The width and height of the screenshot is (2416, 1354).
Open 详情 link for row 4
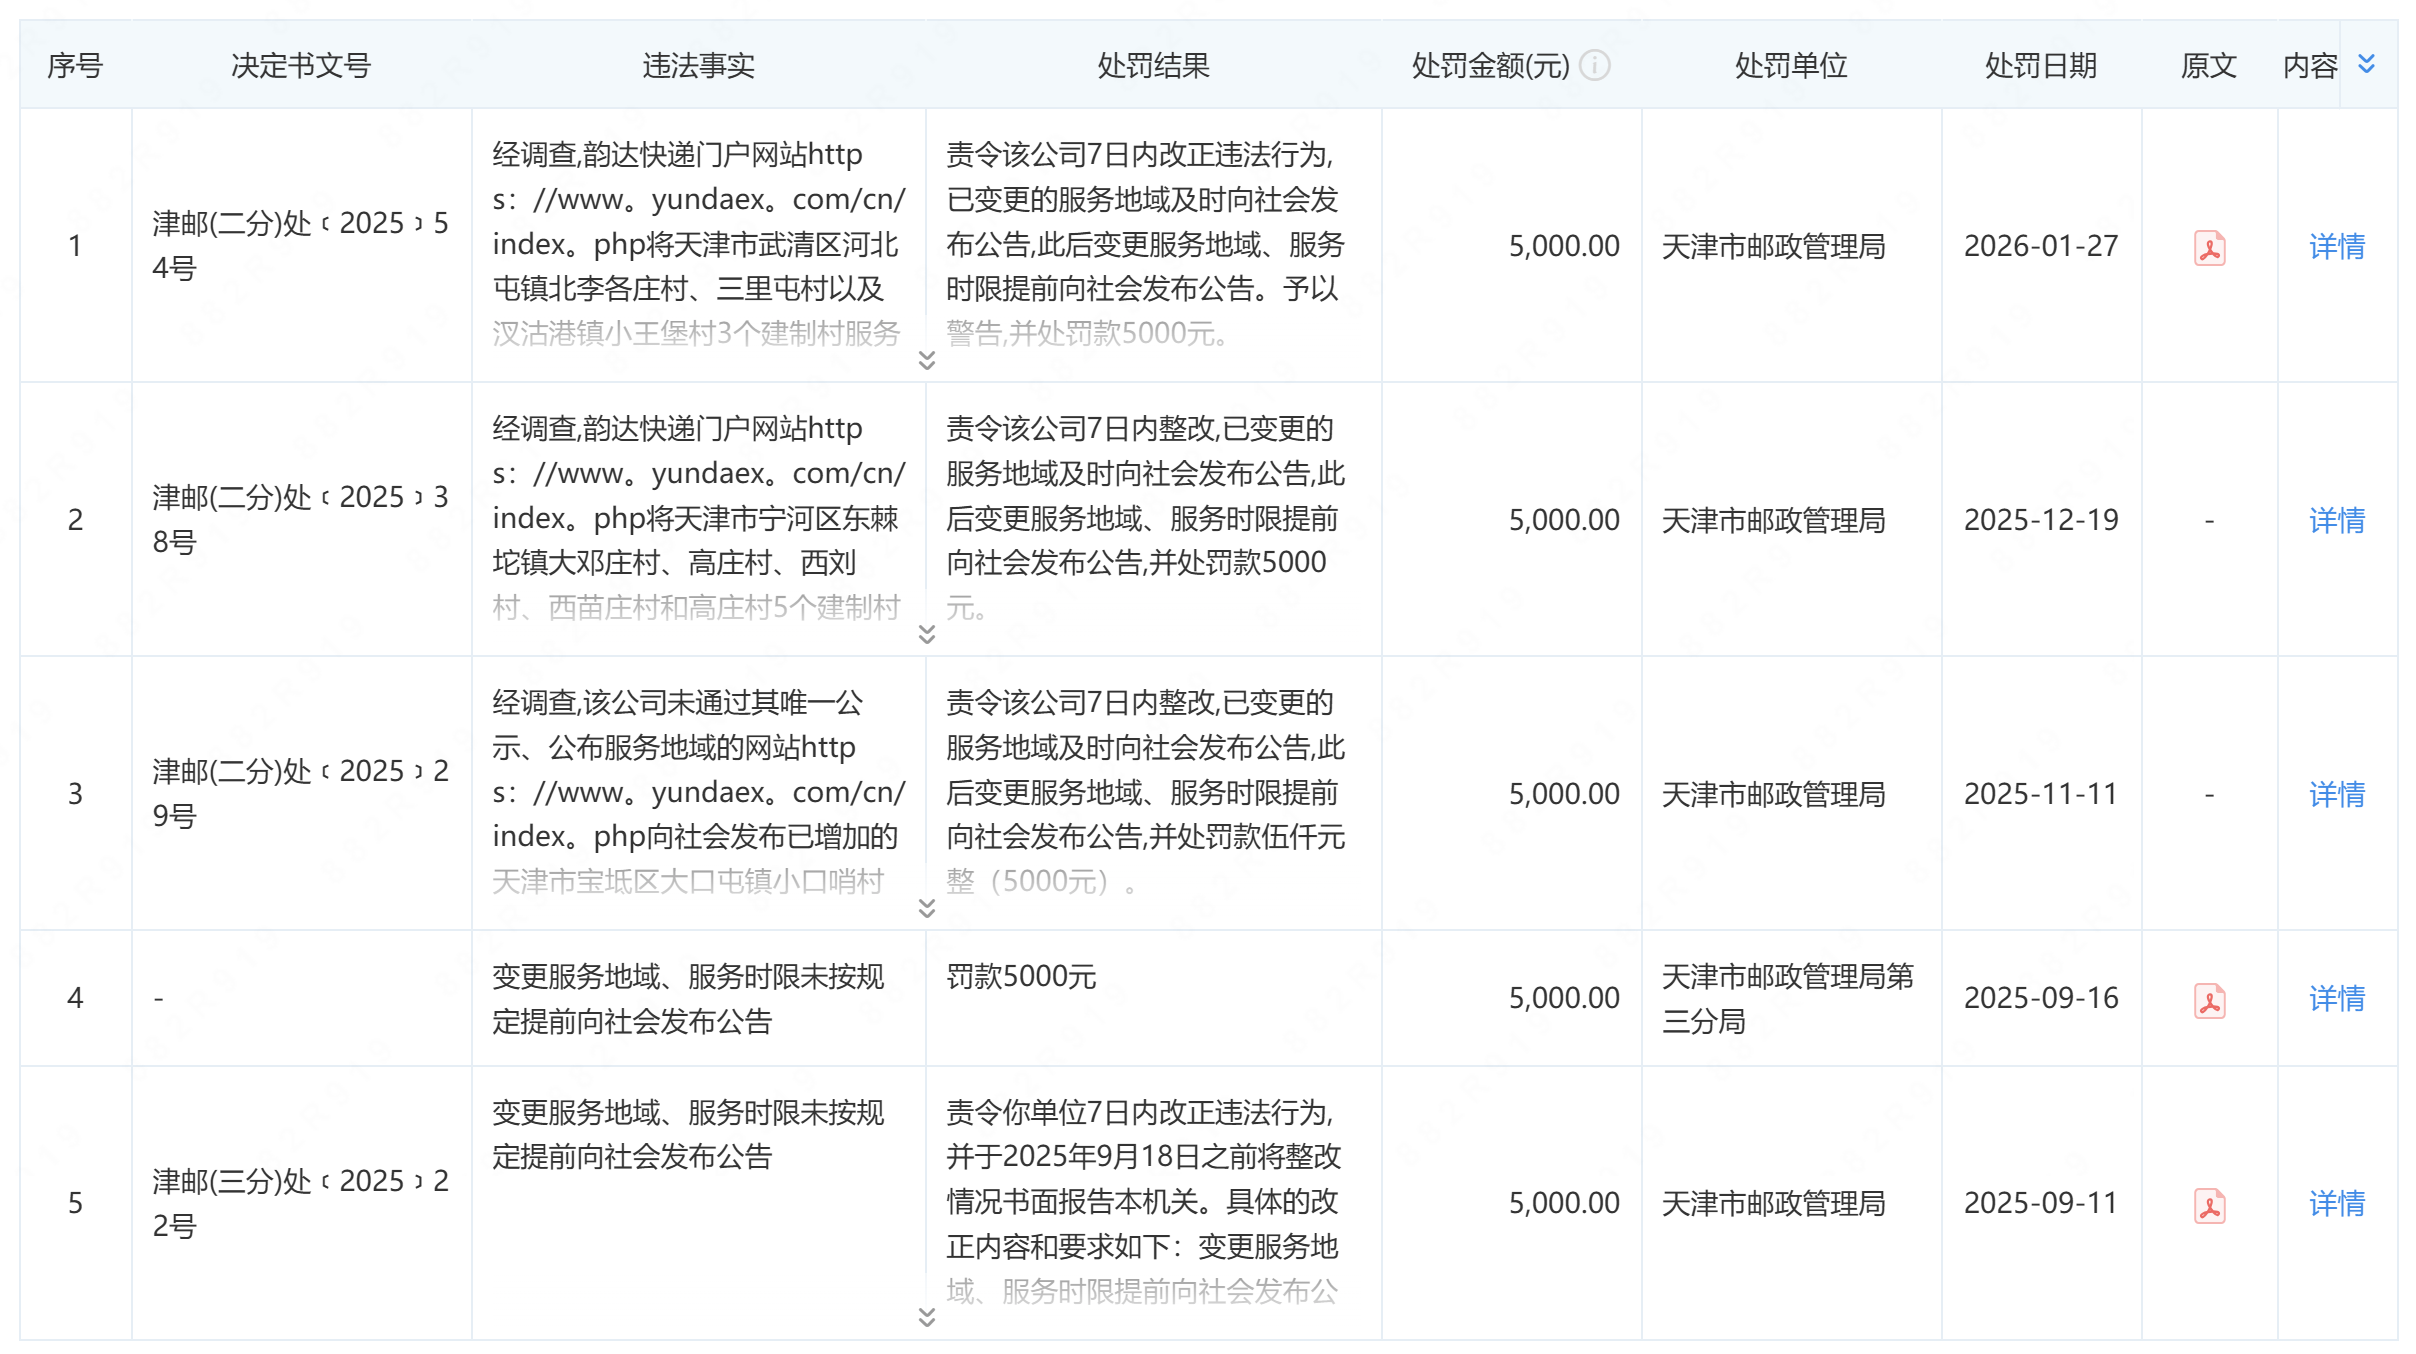2336,999
